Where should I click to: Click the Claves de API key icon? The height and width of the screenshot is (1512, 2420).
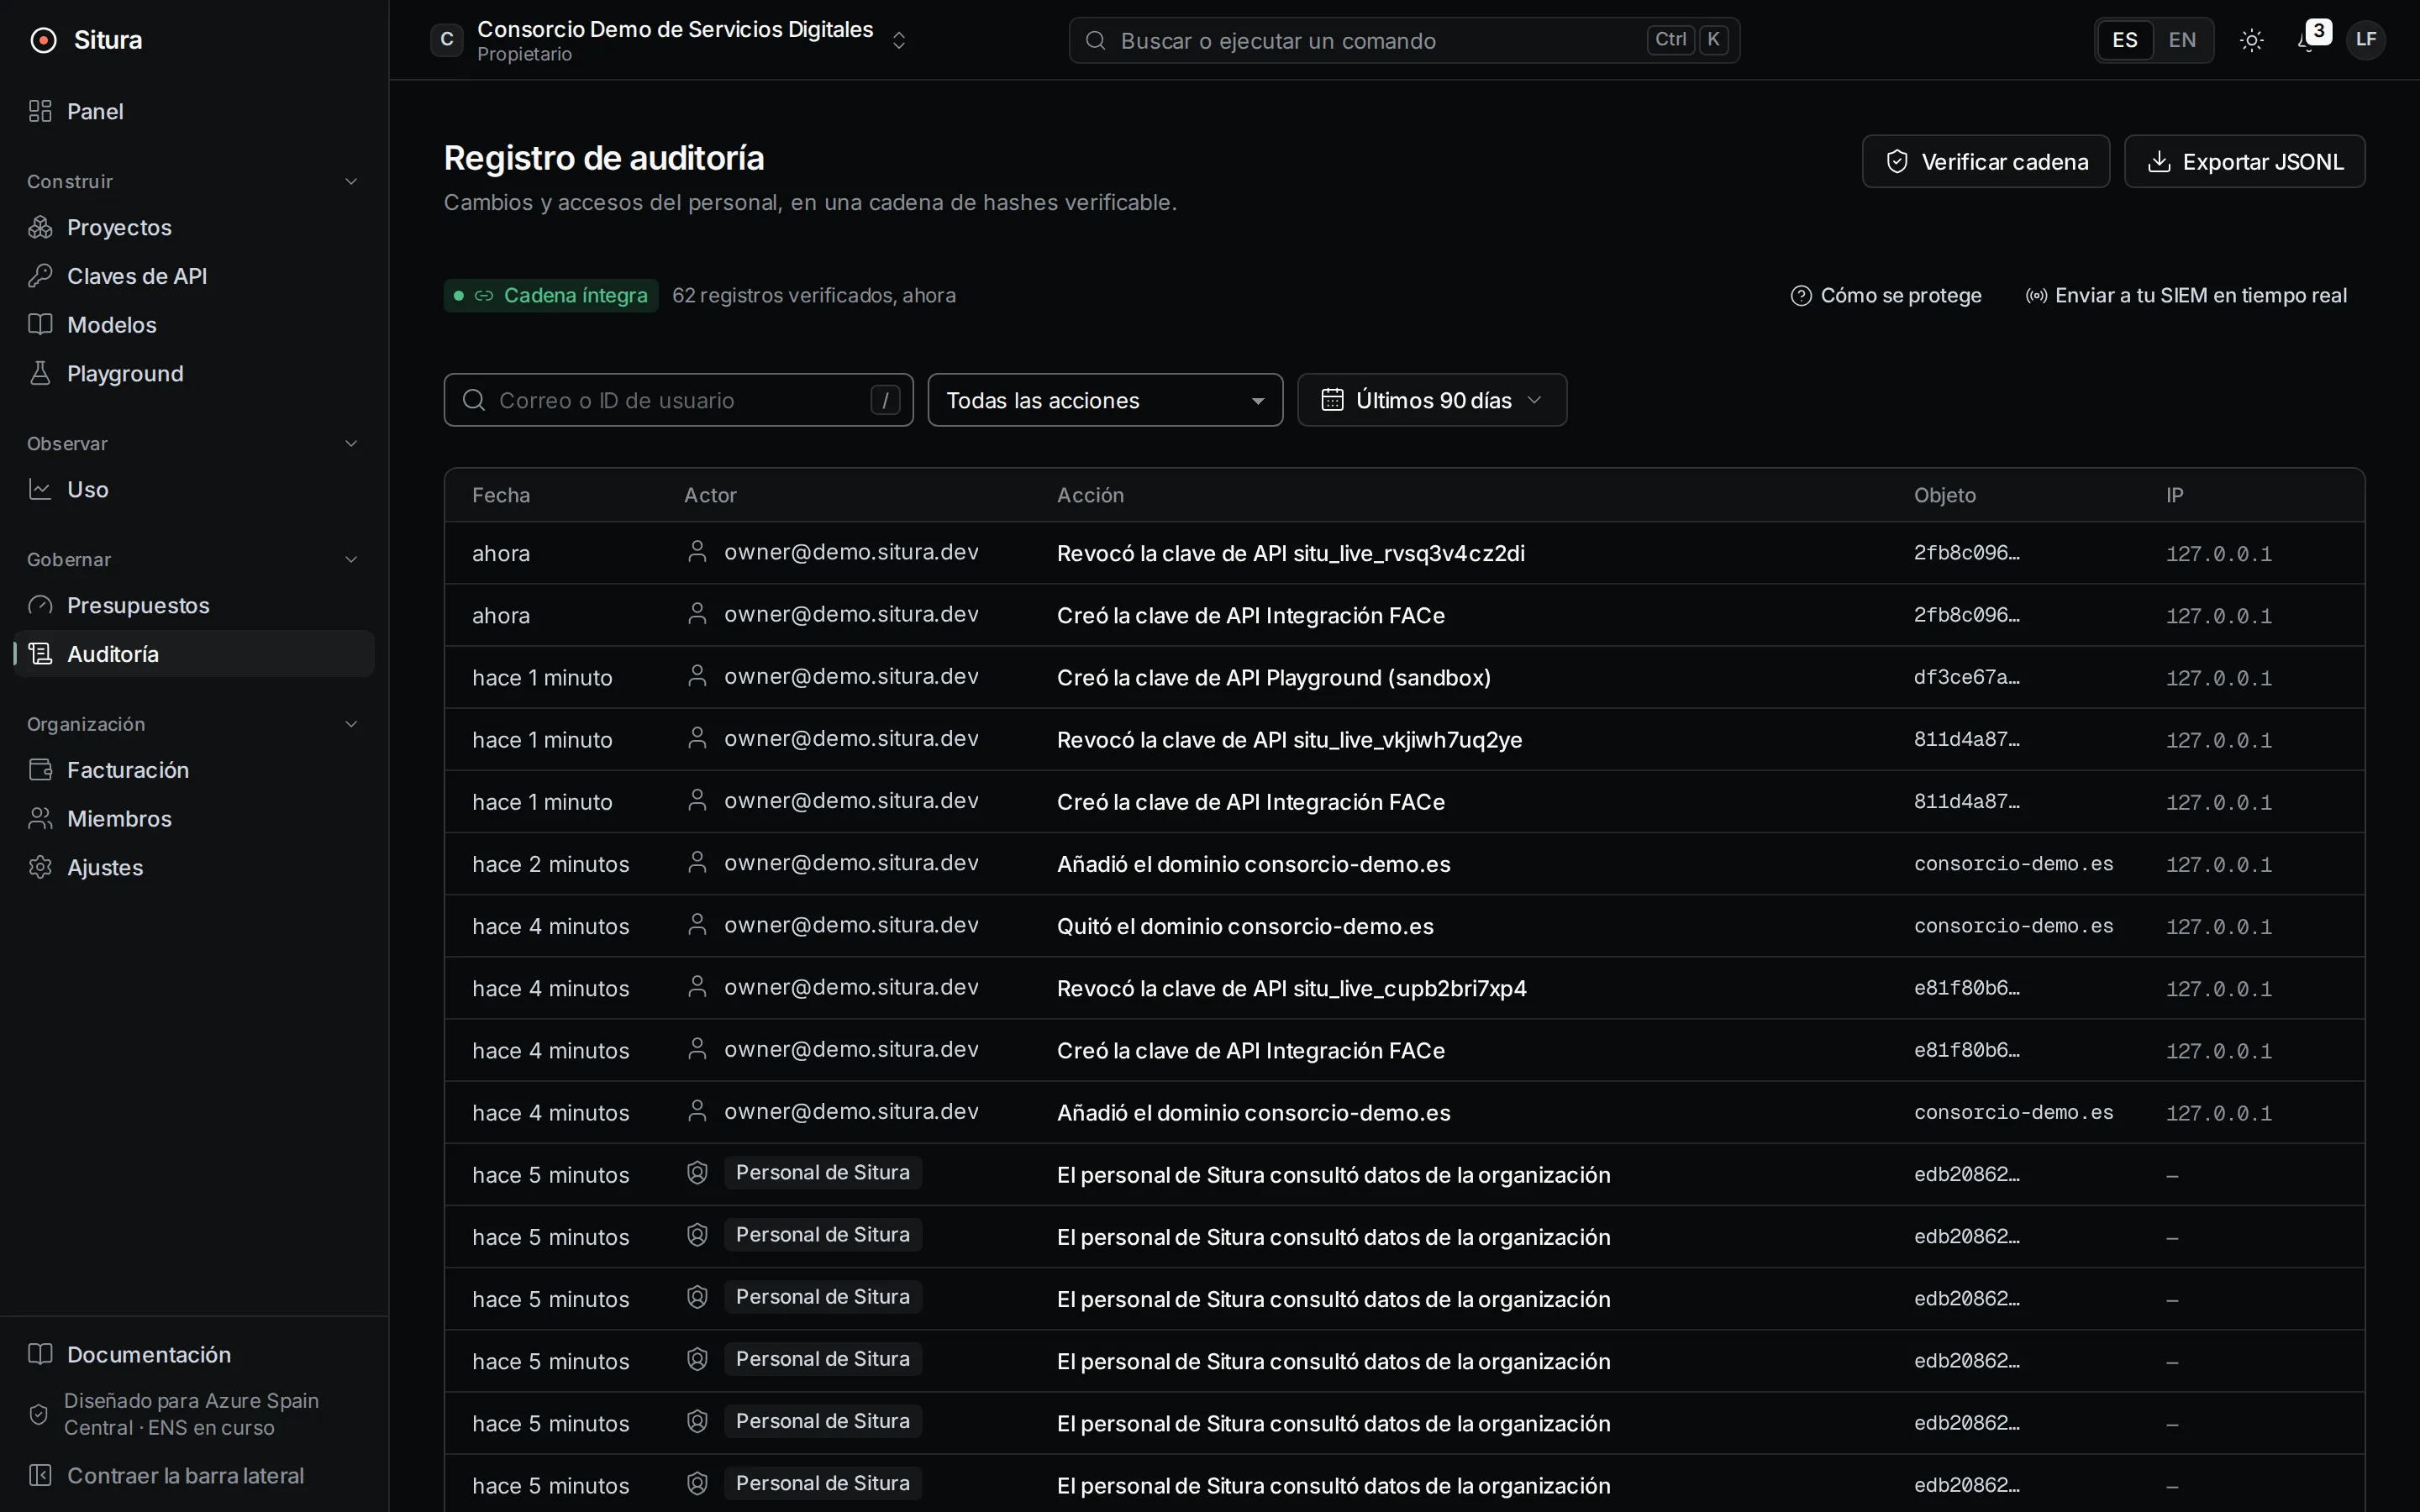coord(40,276)
